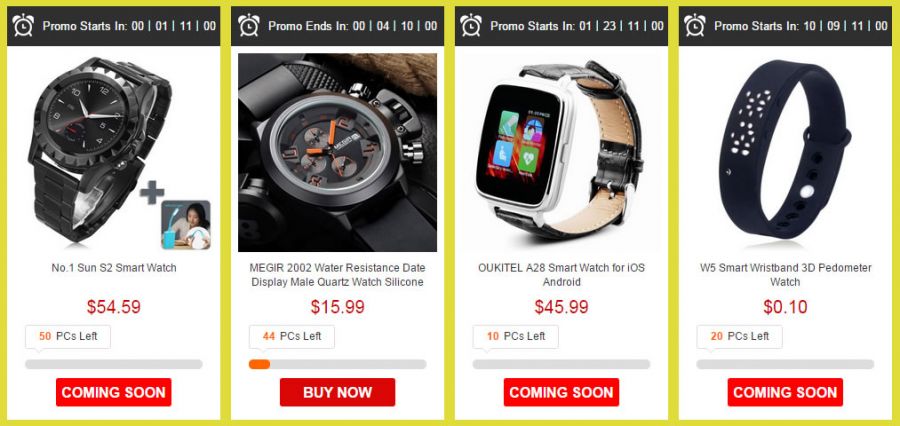Open the OUKITEL A28 smart watch picture
Viewport: 900px width, 426px height.
click(x=561, y=152)
